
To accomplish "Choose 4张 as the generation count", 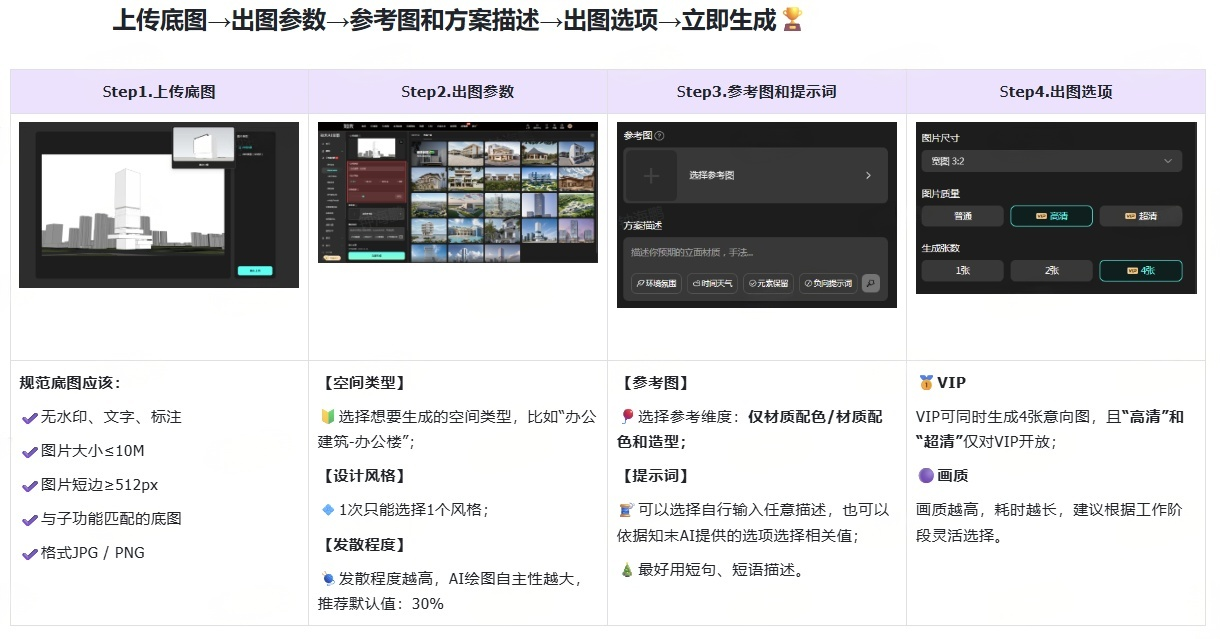I will (1140, 271).
